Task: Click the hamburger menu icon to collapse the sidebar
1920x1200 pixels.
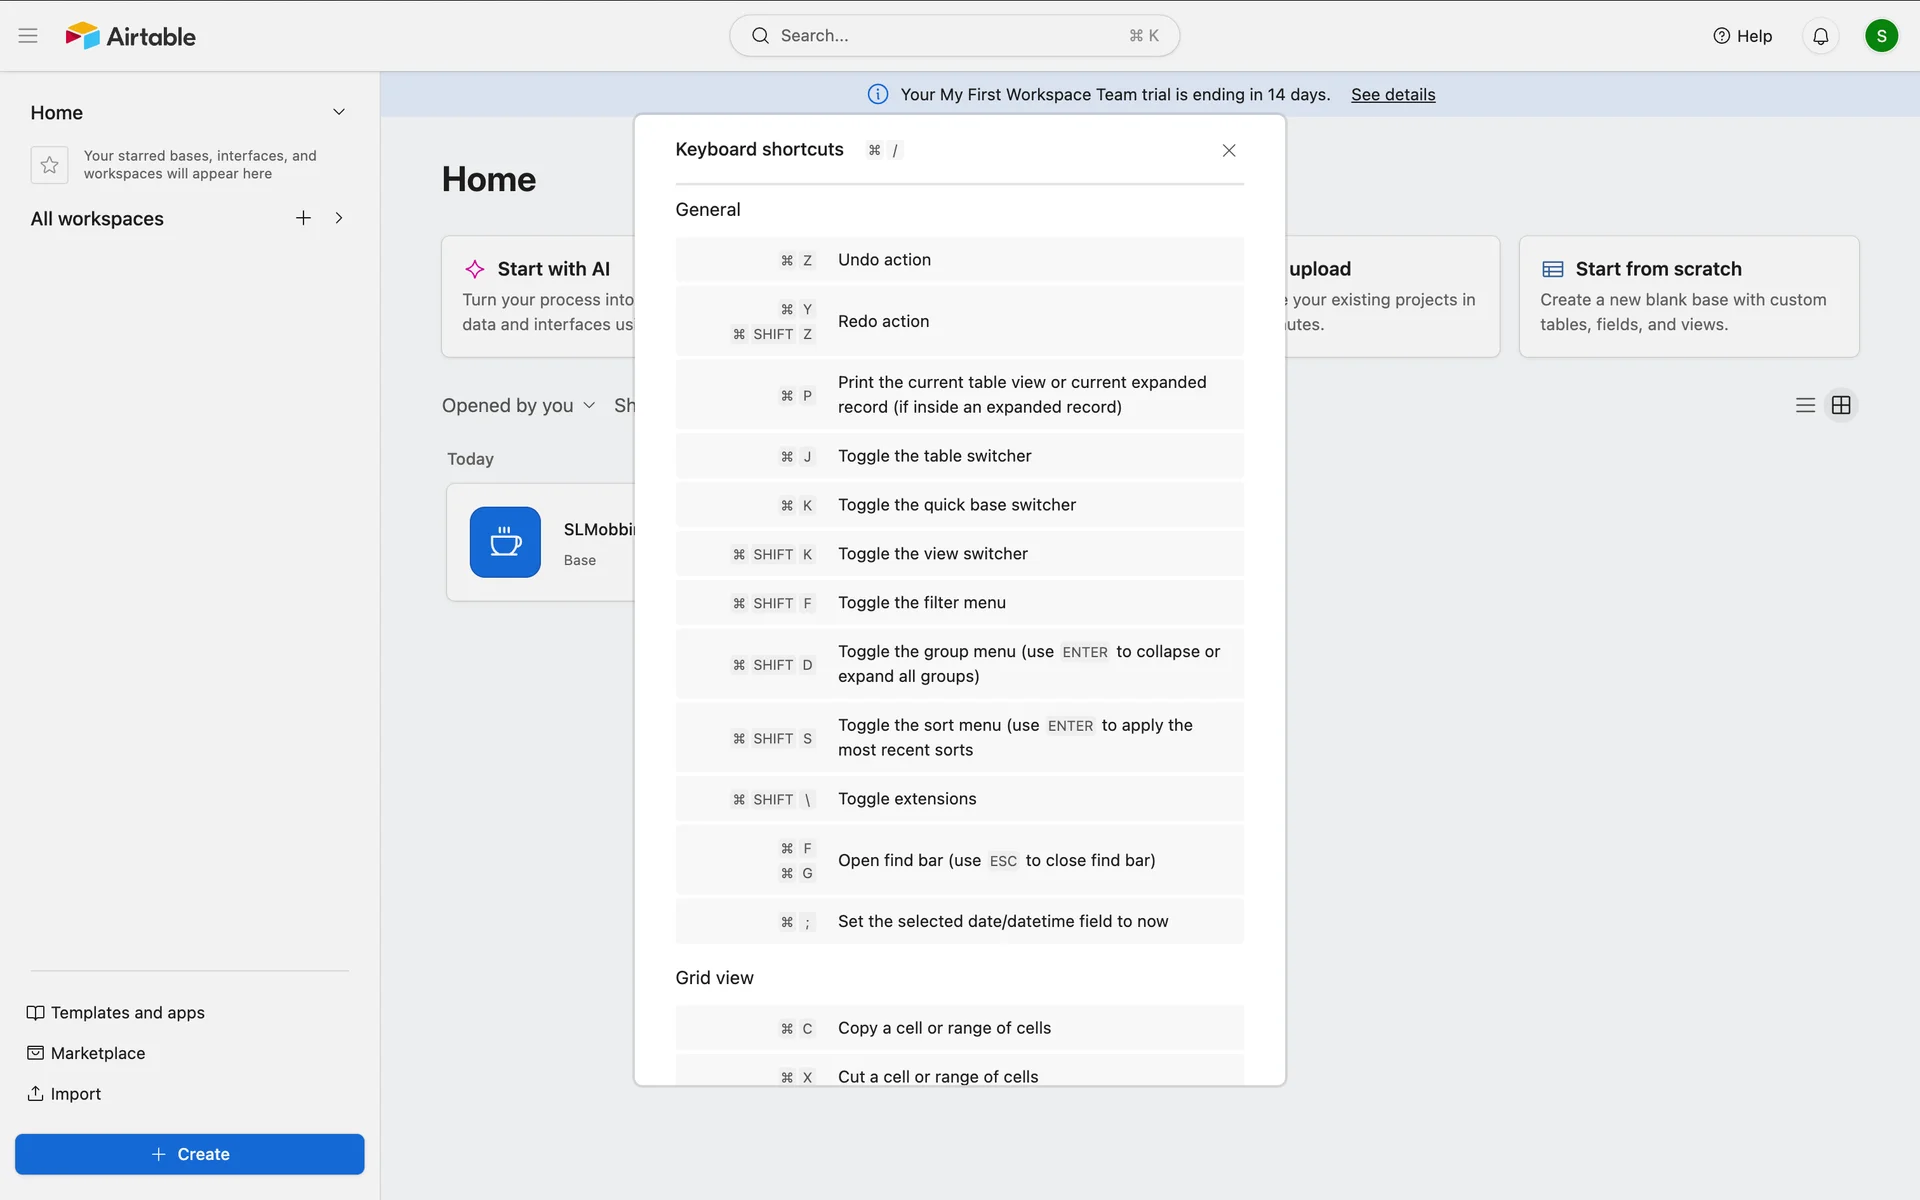Action: click(28, 36)
